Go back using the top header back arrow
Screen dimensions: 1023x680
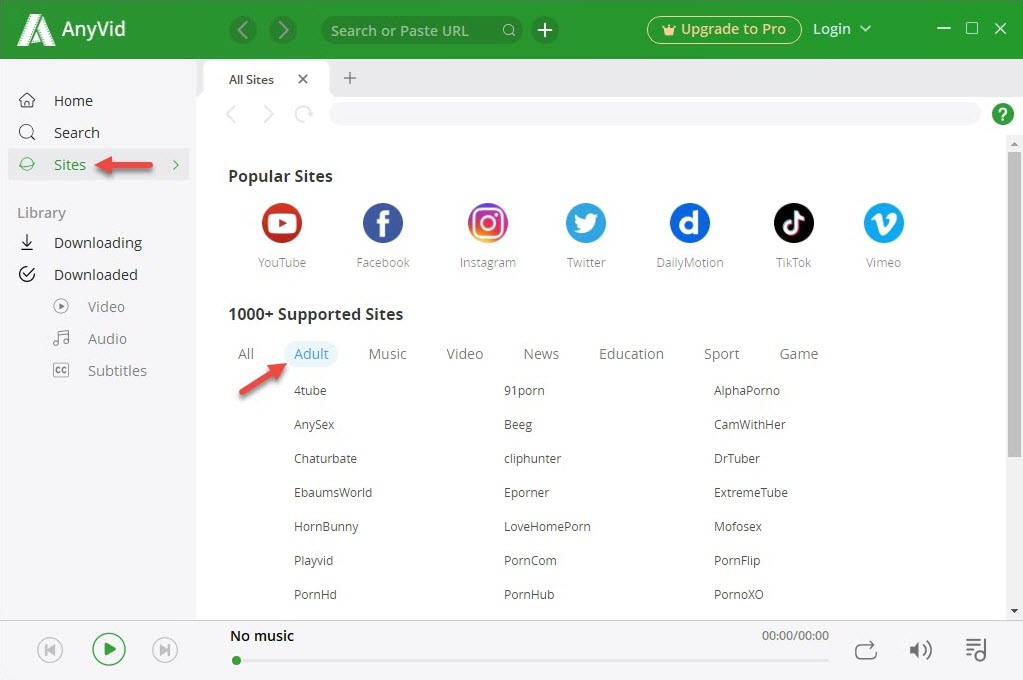click(x=243, y=30)
